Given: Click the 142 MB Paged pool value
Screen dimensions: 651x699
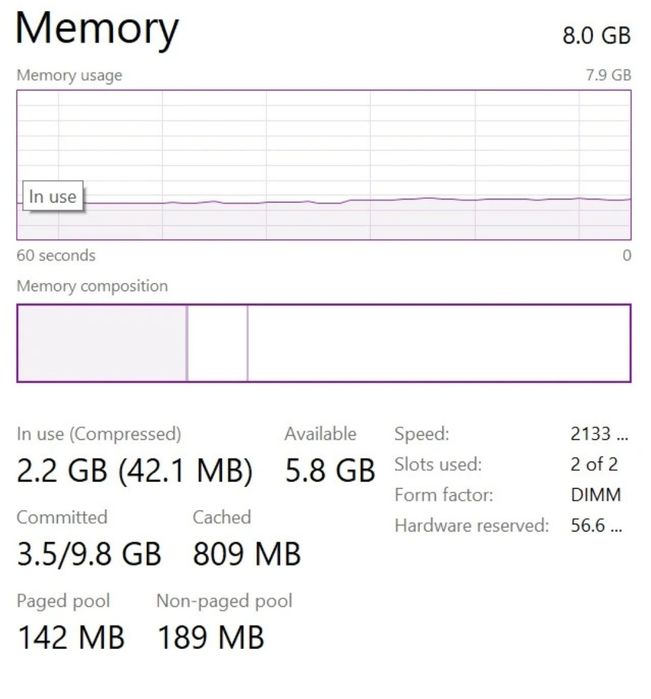Looking at the screenshot, I should point(71,637).
